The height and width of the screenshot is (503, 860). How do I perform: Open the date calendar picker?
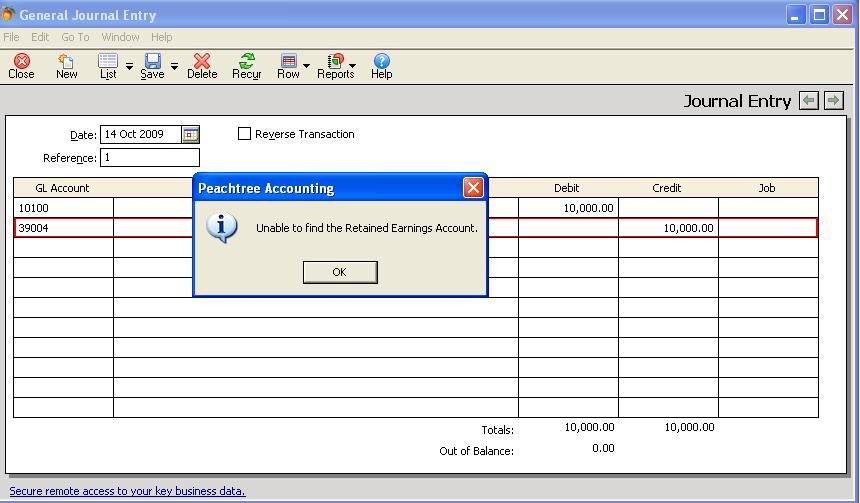coord(190,134)
